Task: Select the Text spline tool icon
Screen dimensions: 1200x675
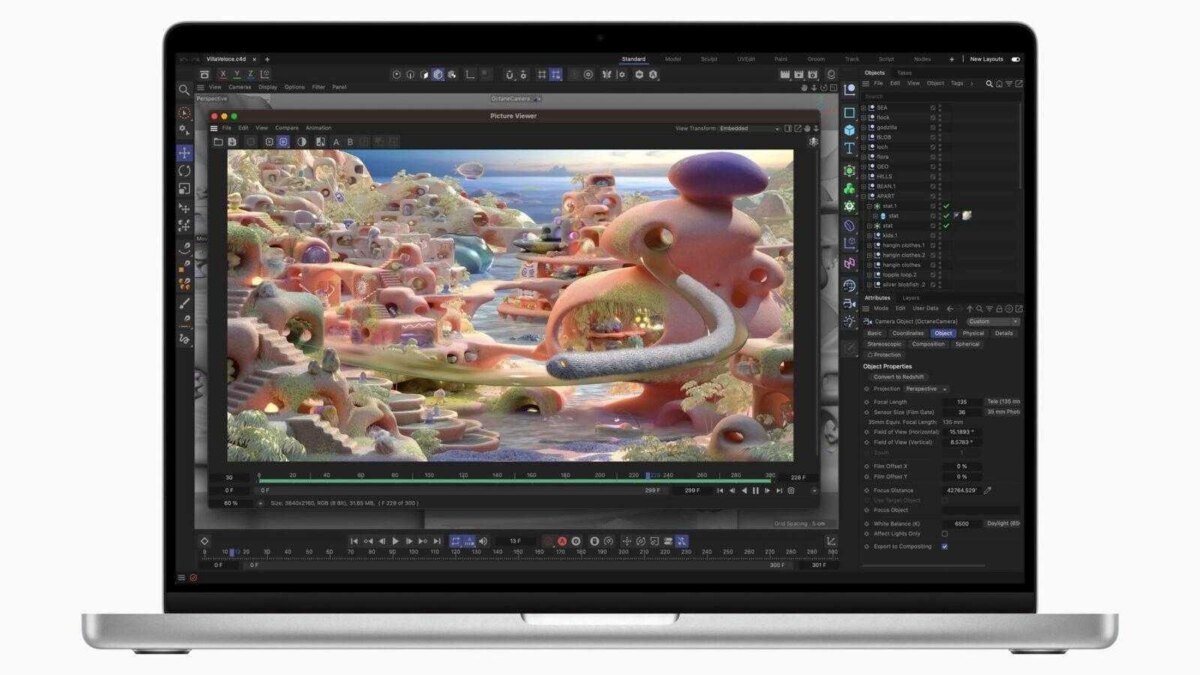Action: coord(849,148)
